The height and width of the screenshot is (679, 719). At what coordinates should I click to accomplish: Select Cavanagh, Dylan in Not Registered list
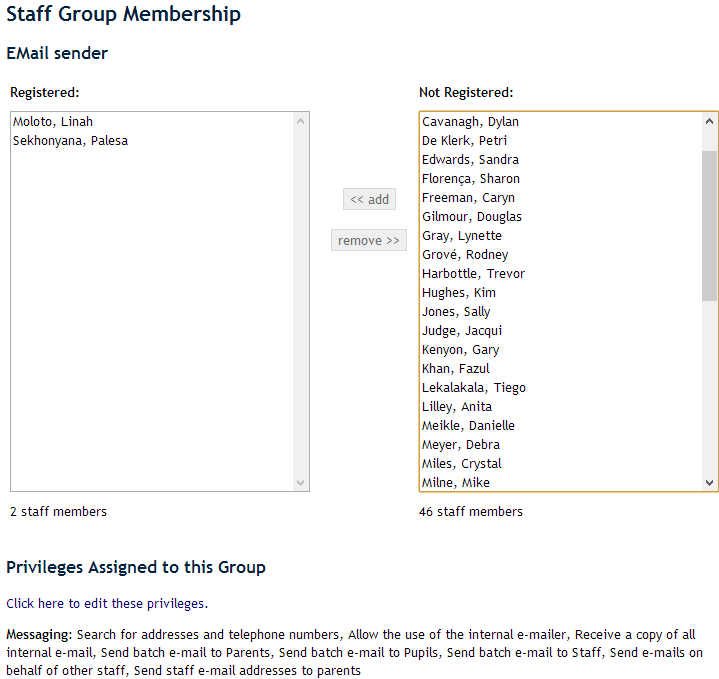470,122
